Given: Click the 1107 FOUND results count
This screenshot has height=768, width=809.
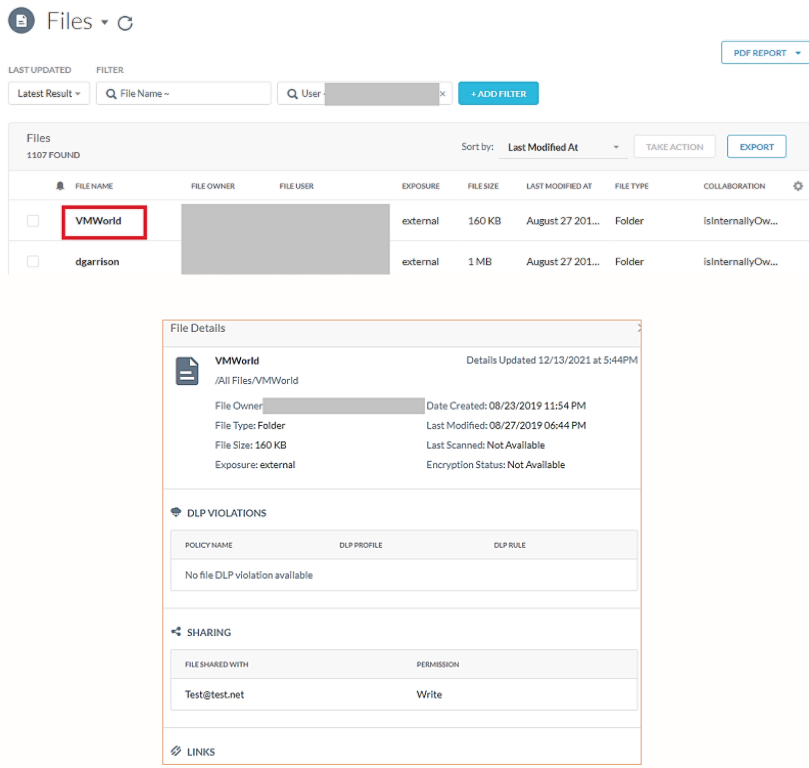Looking at the screenshot, I should (53, 155).
